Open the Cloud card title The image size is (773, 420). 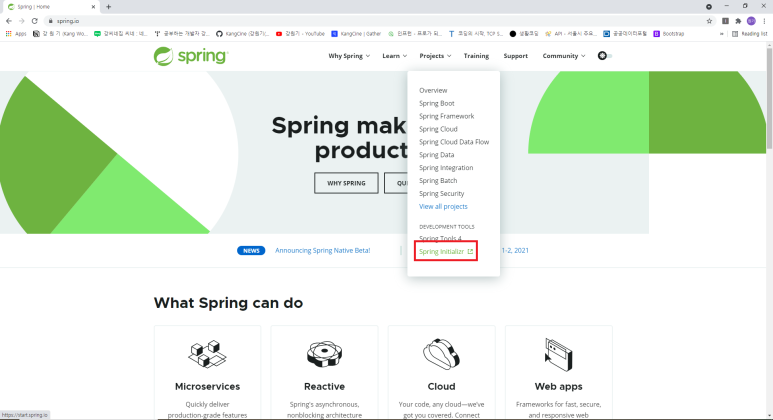441,386
